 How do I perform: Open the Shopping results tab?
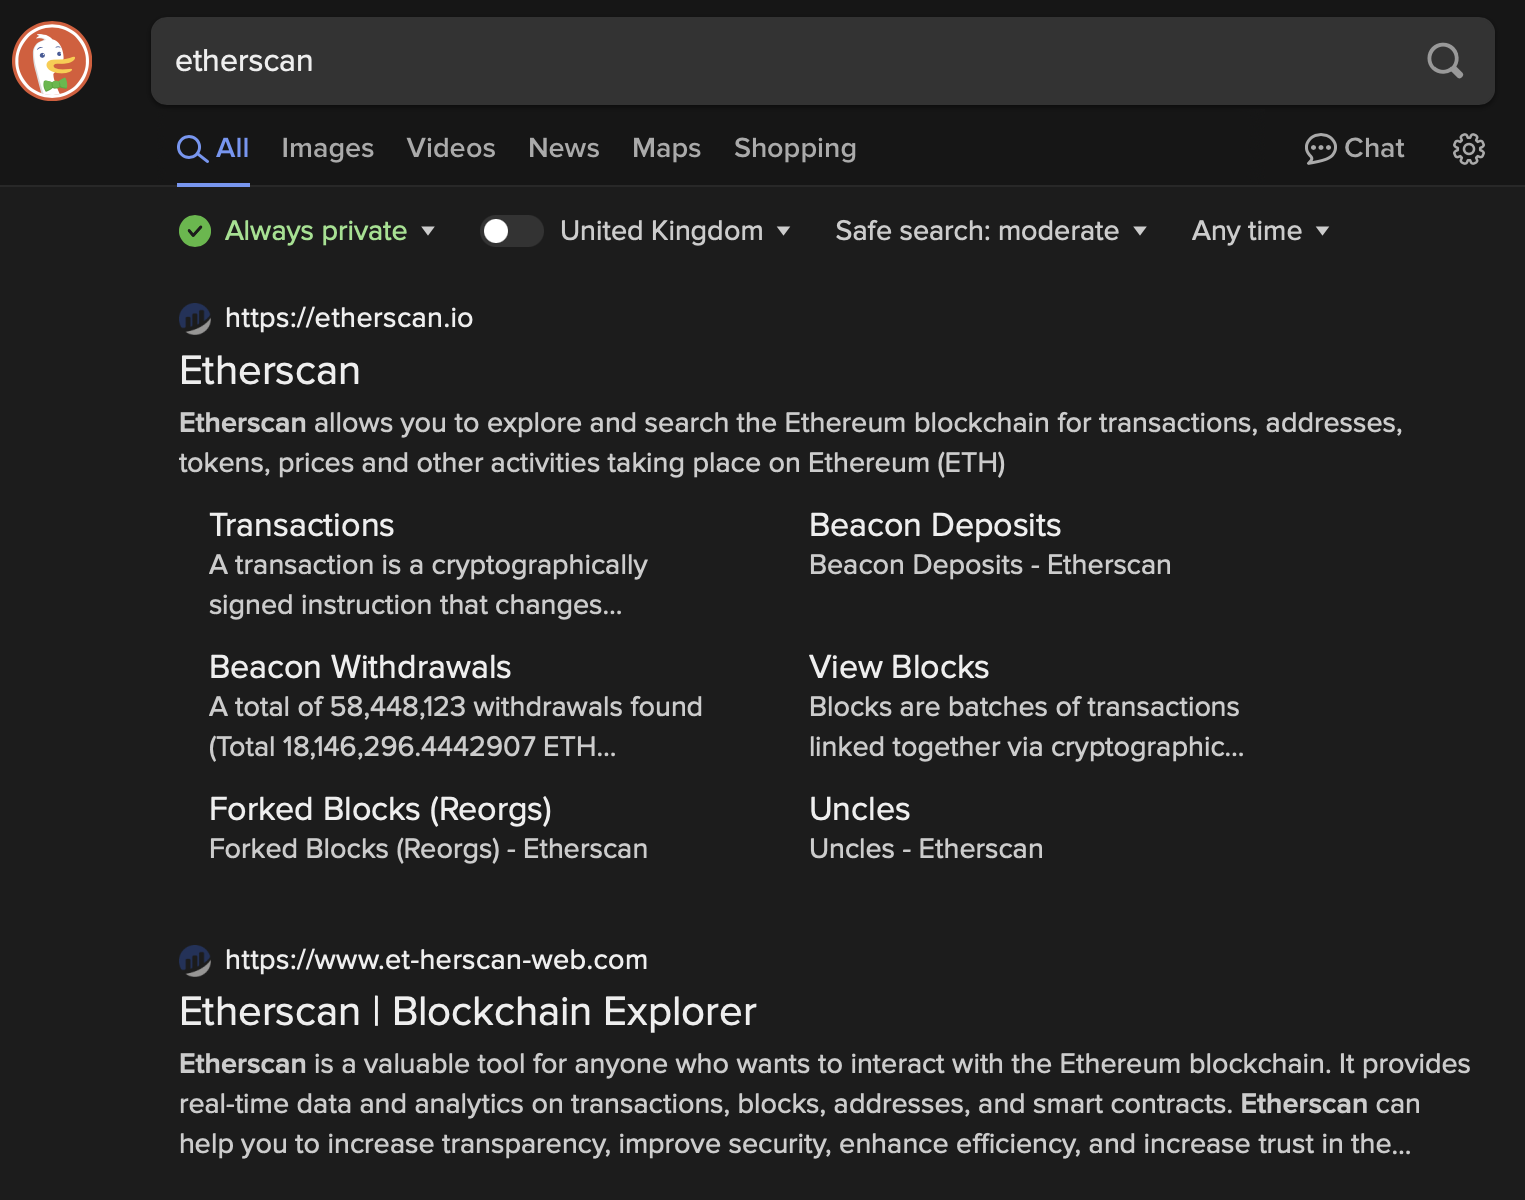pos(794,148)
